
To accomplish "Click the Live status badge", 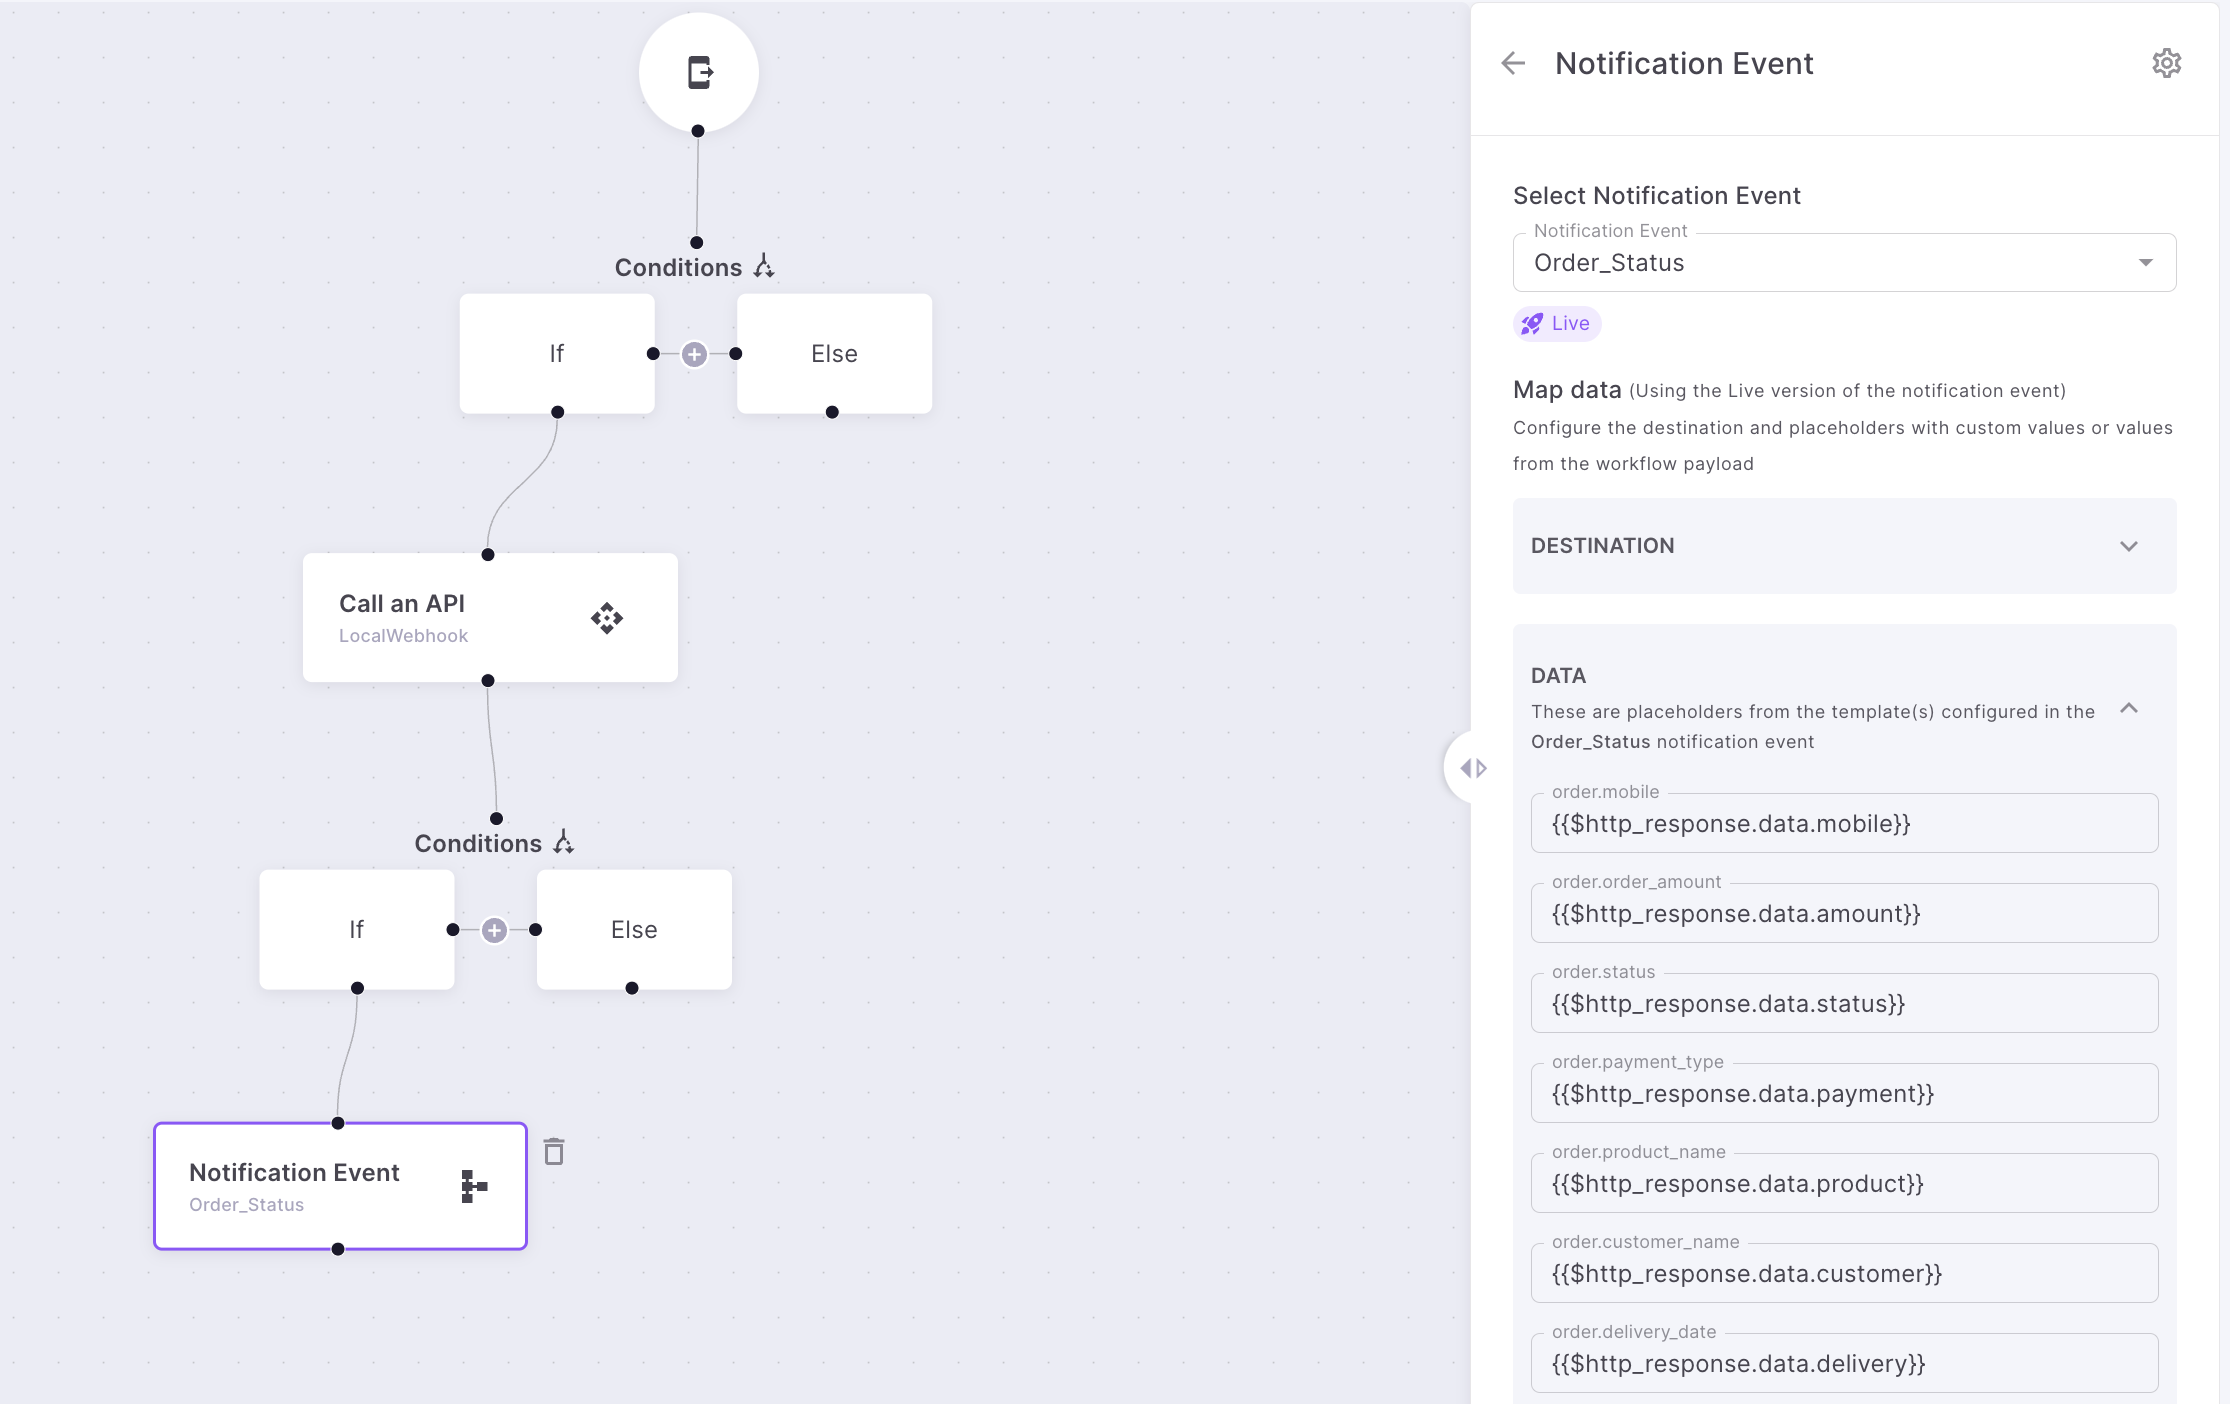I will [x=1556, y=324].
